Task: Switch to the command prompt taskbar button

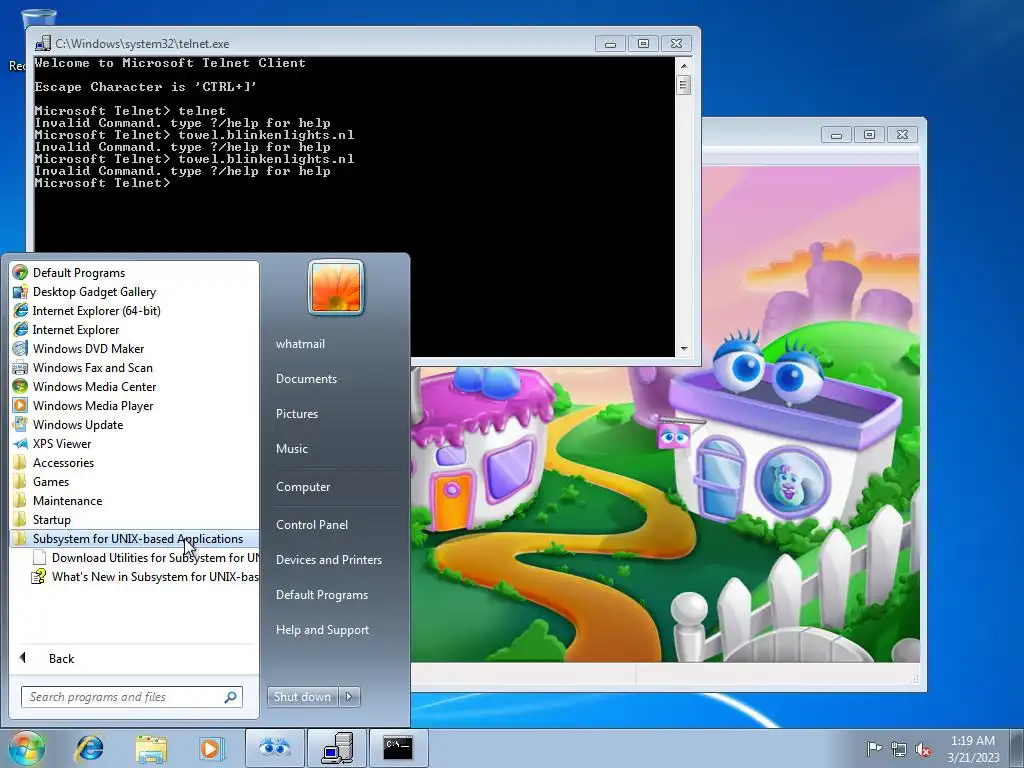Action: pos(399,748)
